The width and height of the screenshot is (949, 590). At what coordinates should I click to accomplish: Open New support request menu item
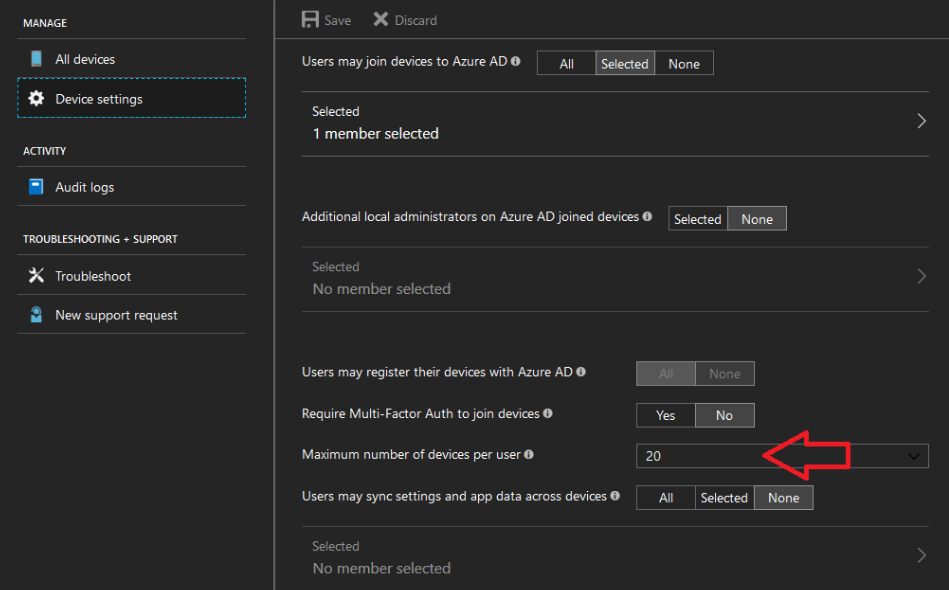(132, 315)
